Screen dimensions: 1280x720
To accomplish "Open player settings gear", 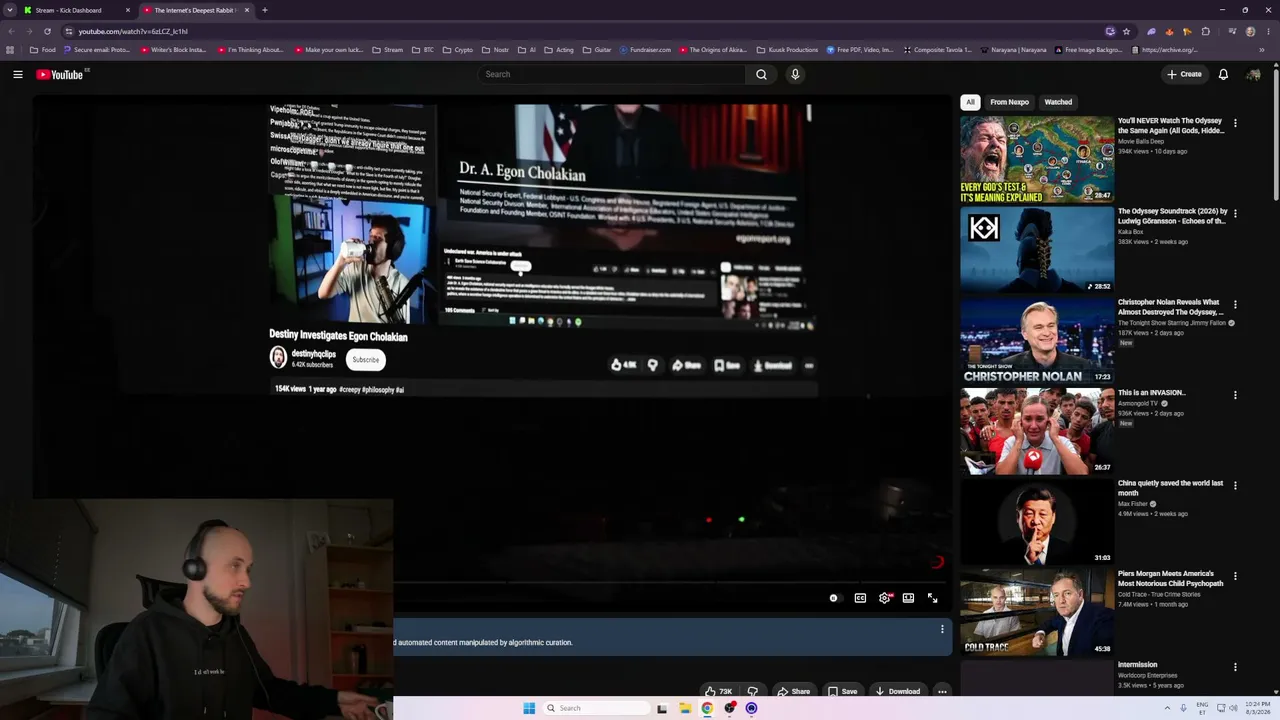I will click(885, 598).
